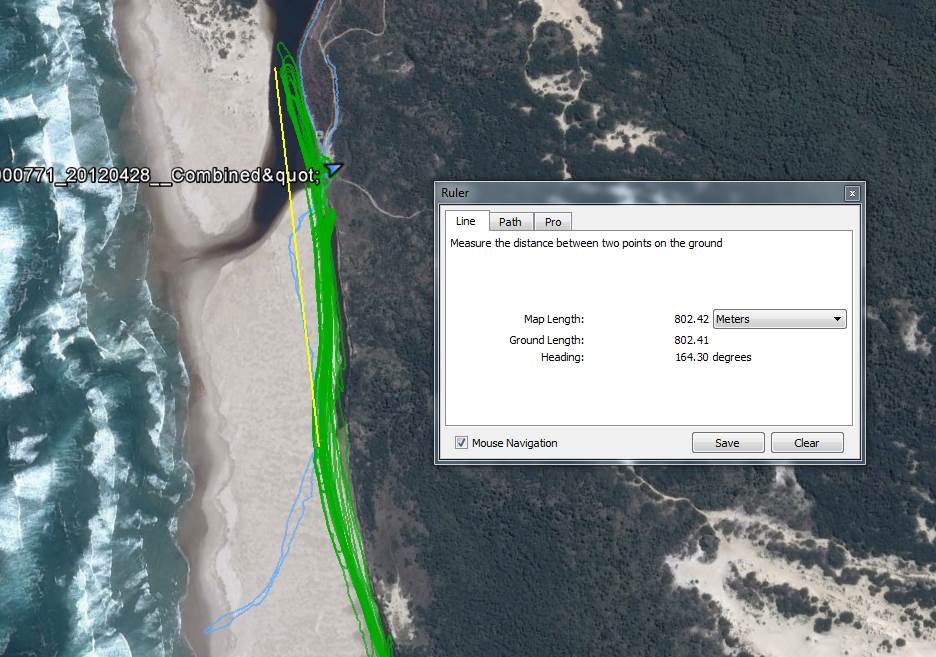Click the Ground Length value 802.41
Viewport: 936px width, 657px height.
(x=691, y=340)
